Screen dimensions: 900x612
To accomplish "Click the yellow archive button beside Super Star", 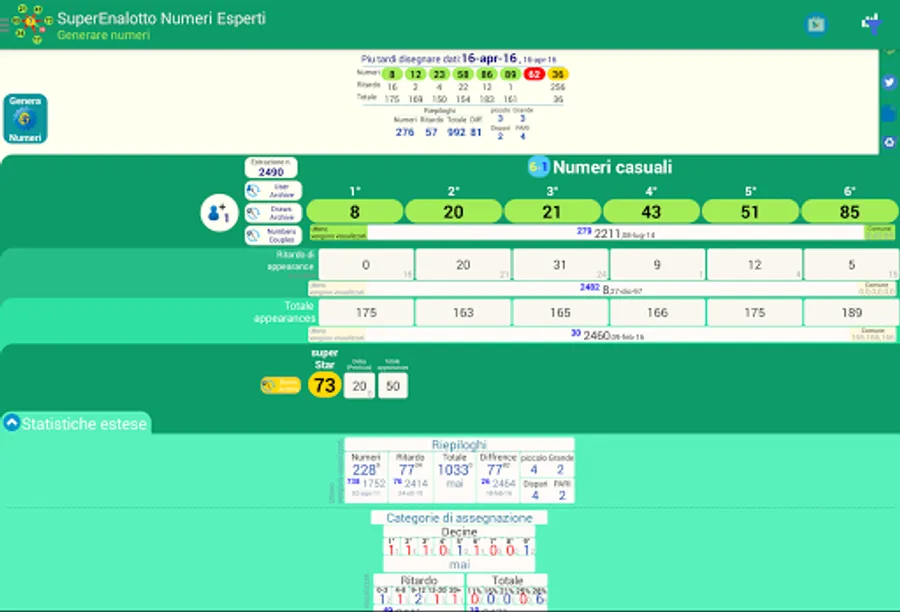I will (x=281, y=385).
